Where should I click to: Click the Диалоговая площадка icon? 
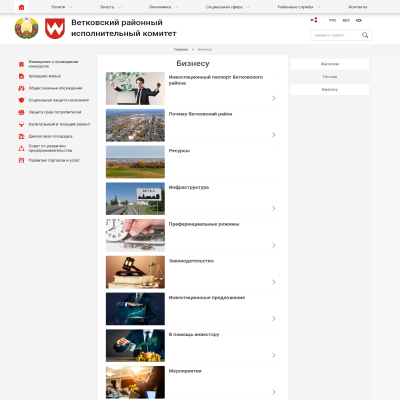tap(21, 136)
